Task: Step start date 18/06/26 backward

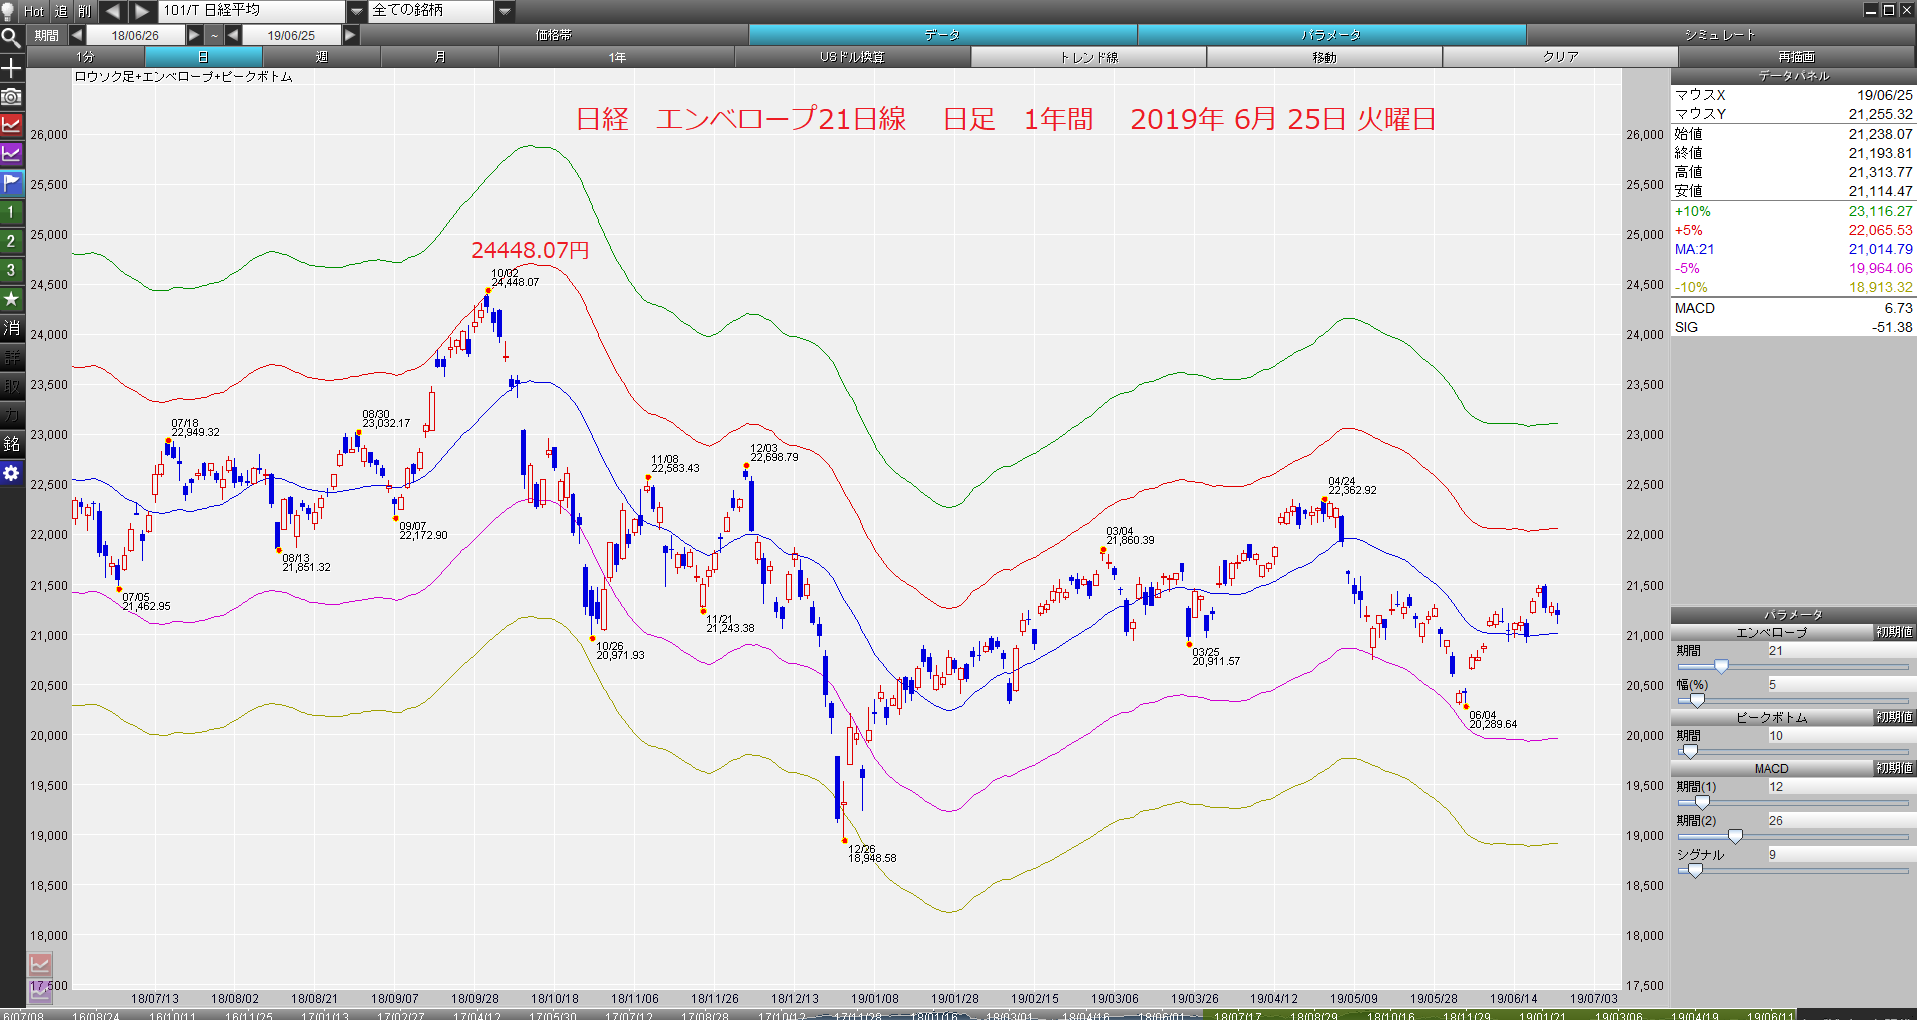Action: (77, 35)
